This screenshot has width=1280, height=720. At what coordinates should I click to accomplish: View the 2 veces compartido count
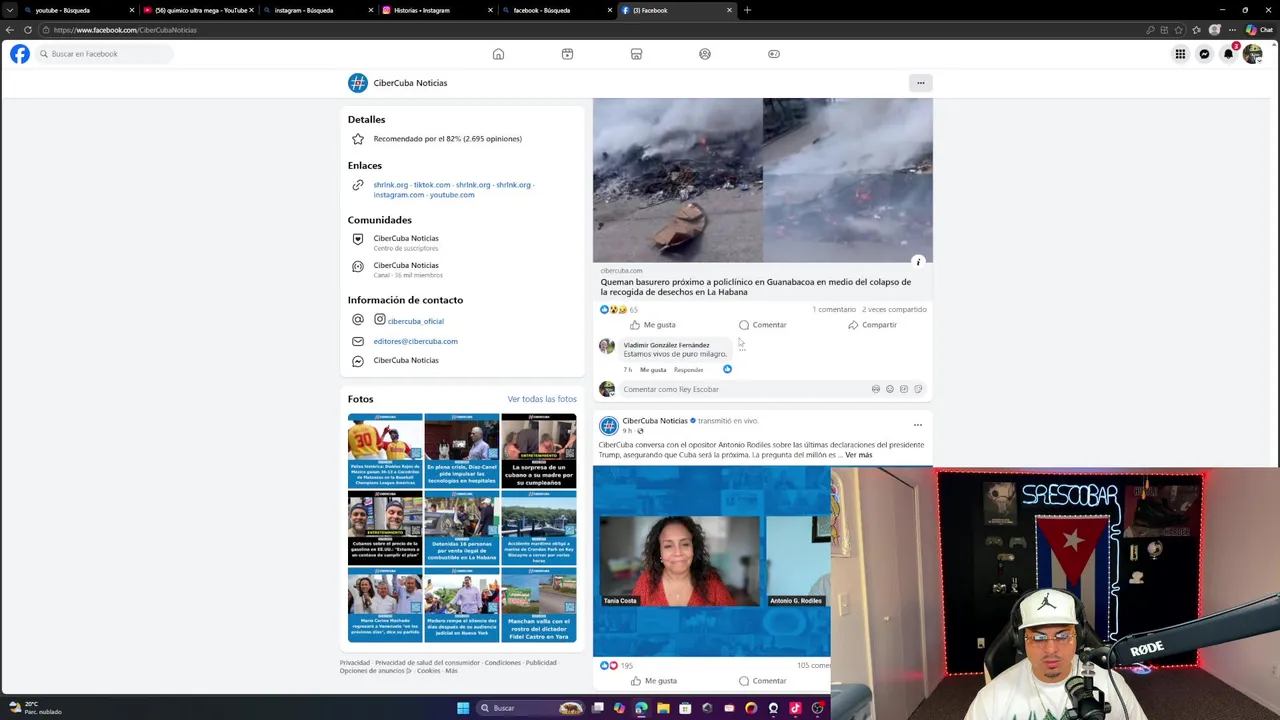894,310
